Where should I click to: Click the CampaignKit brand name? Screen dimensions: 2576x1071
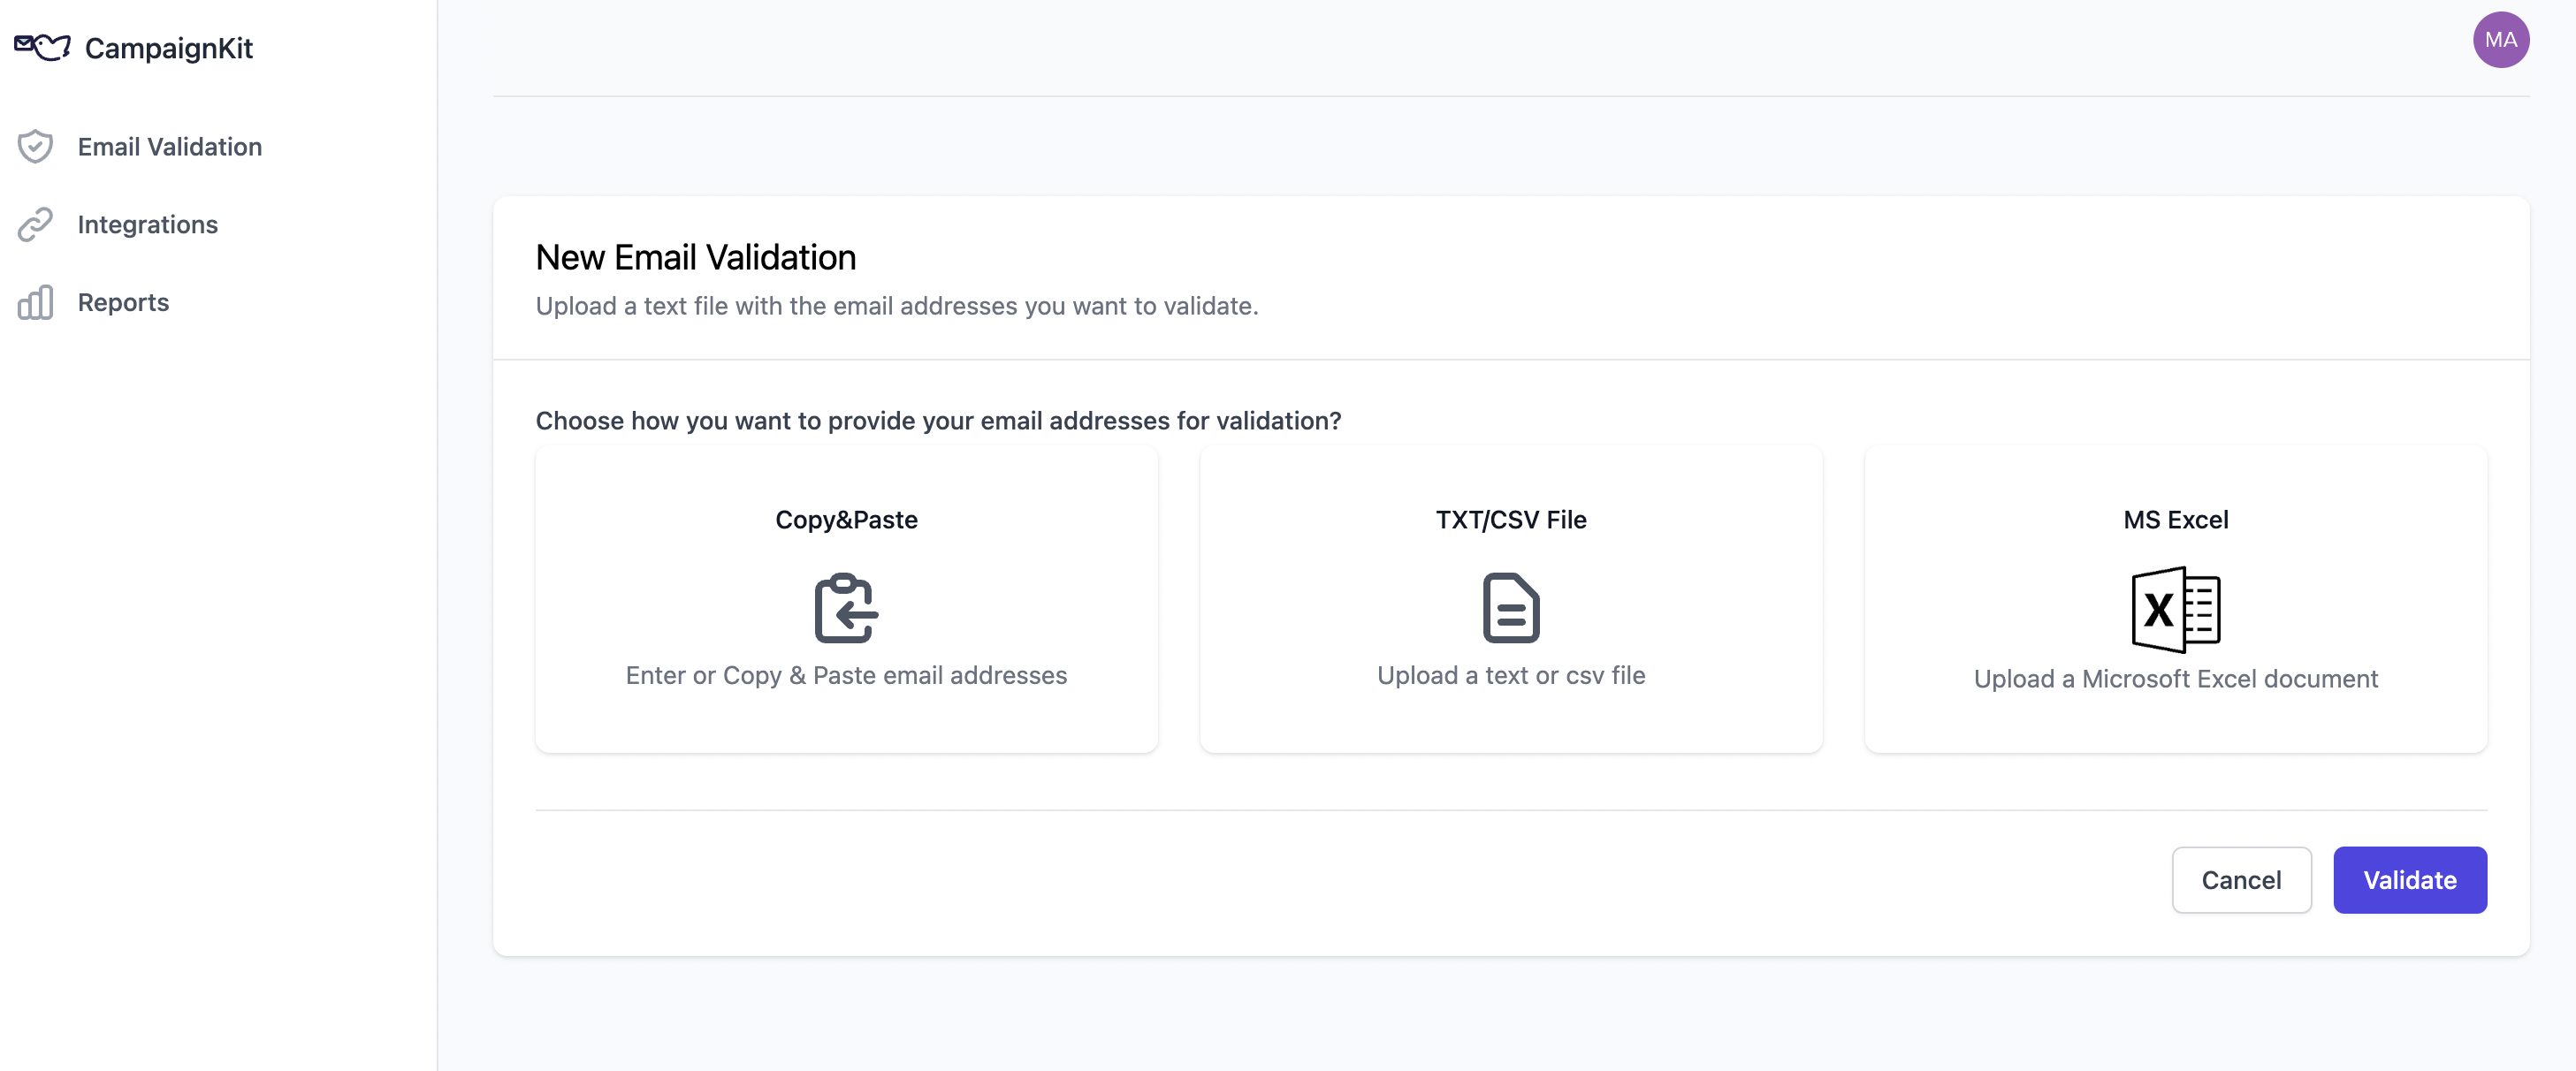(169, 48)
